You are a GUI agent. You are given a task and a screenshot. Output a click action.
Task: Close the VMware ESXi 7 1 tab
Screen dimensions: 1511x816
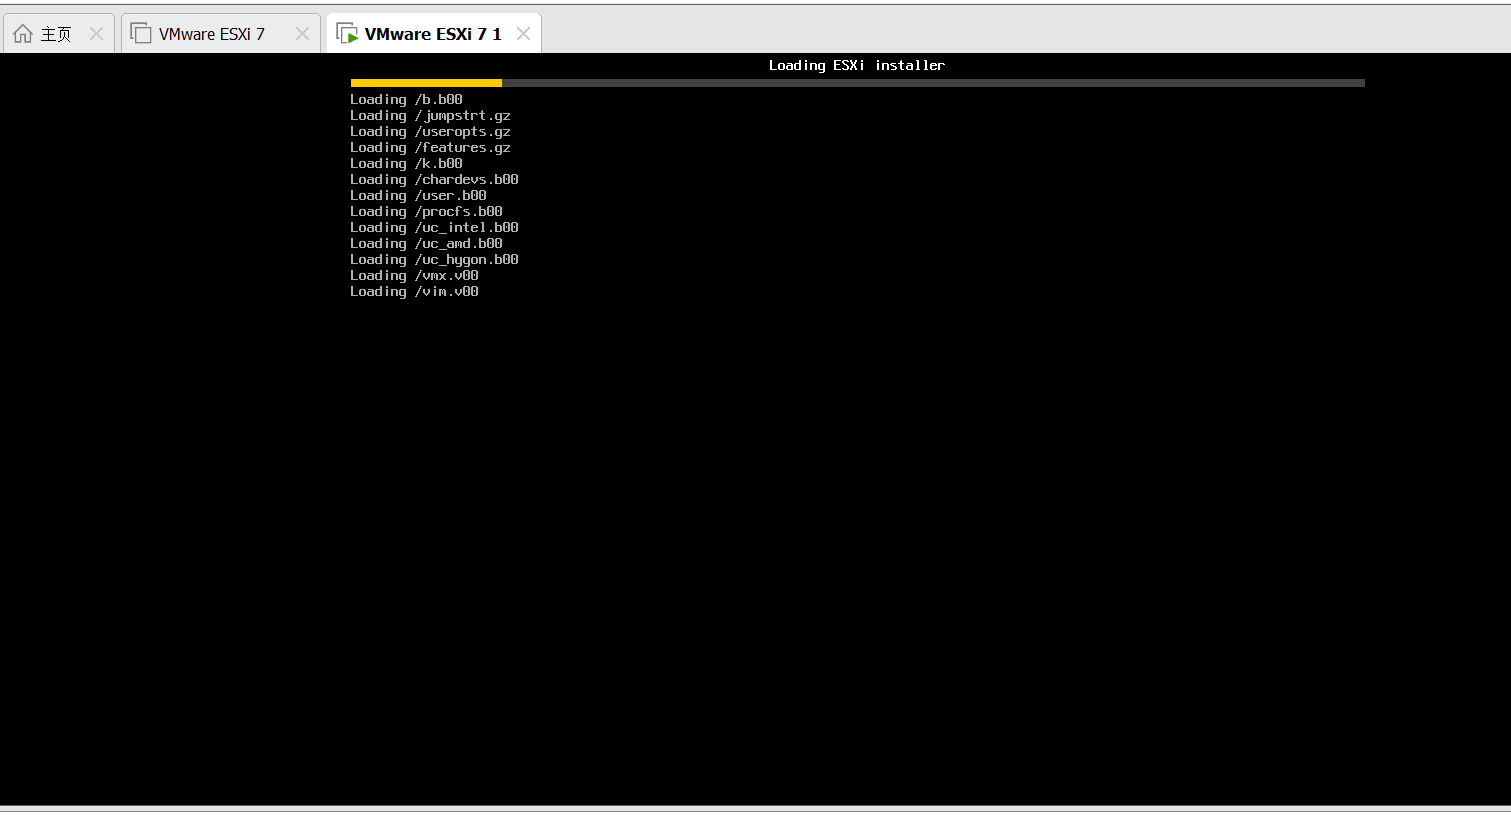point(522,32)
